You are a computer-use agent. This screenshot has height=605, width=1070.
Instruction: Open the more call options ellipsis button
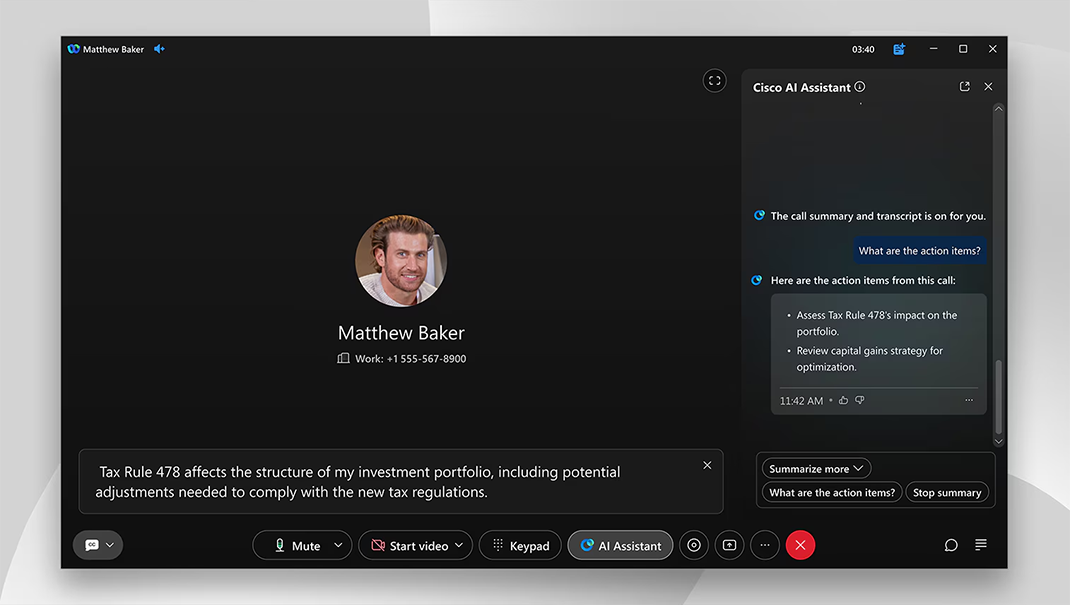pos(765,545)
